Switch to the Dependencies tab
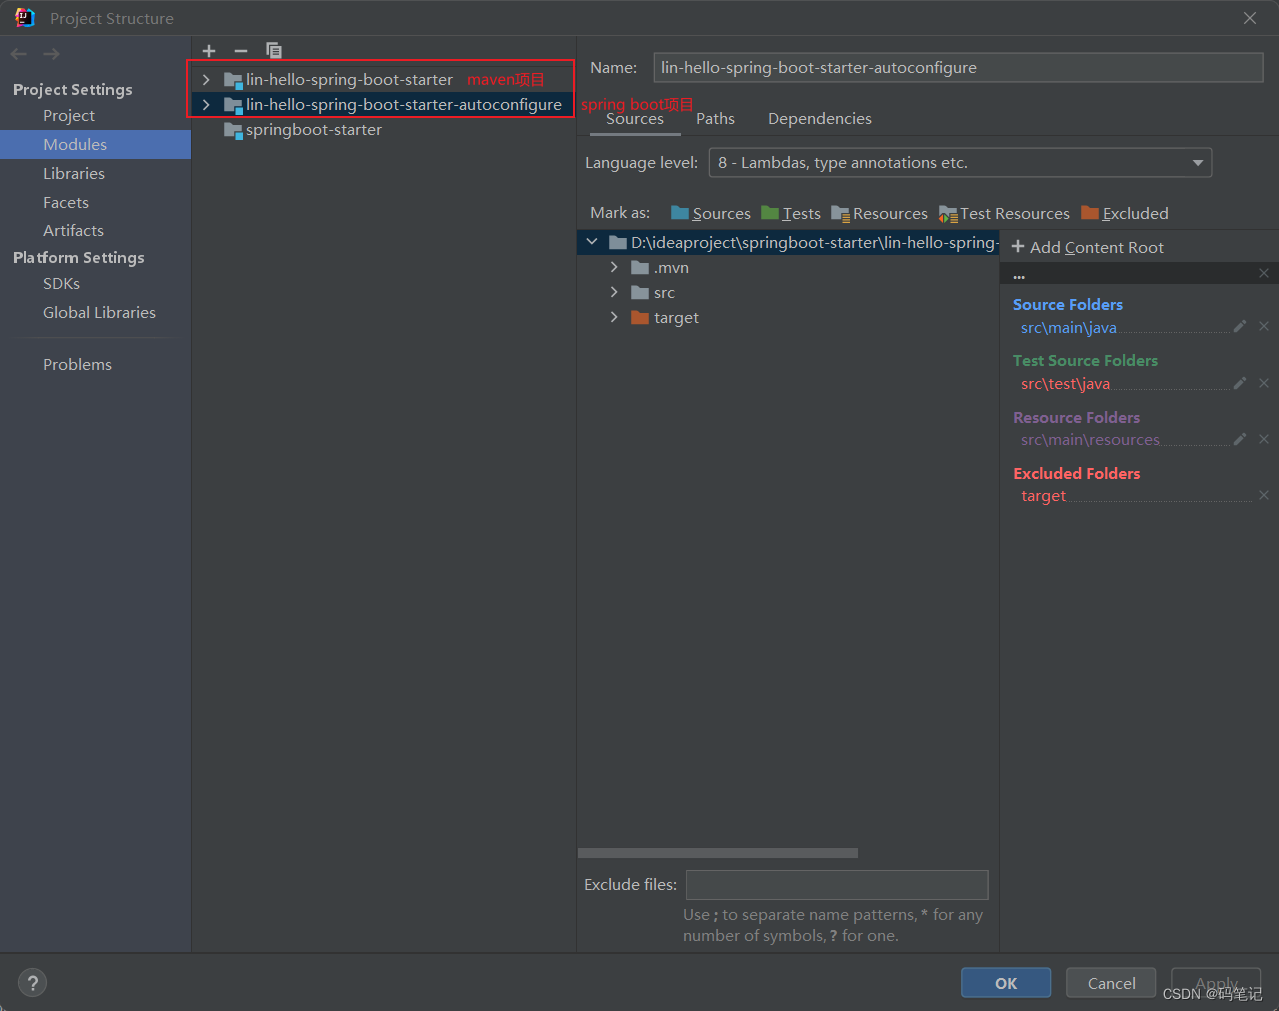Screen dimensions: 1279x1011 click(819, 119)
